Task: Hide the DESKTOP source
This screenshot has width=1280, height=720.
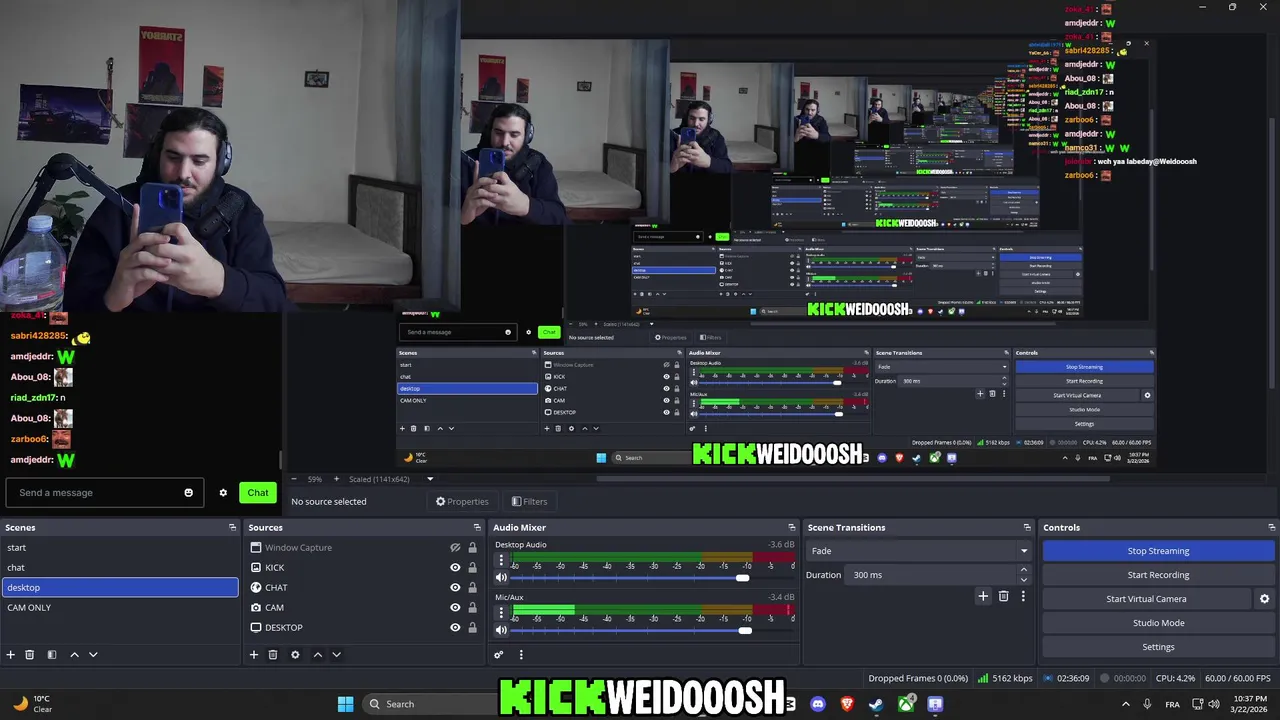Action: [455, 627]
